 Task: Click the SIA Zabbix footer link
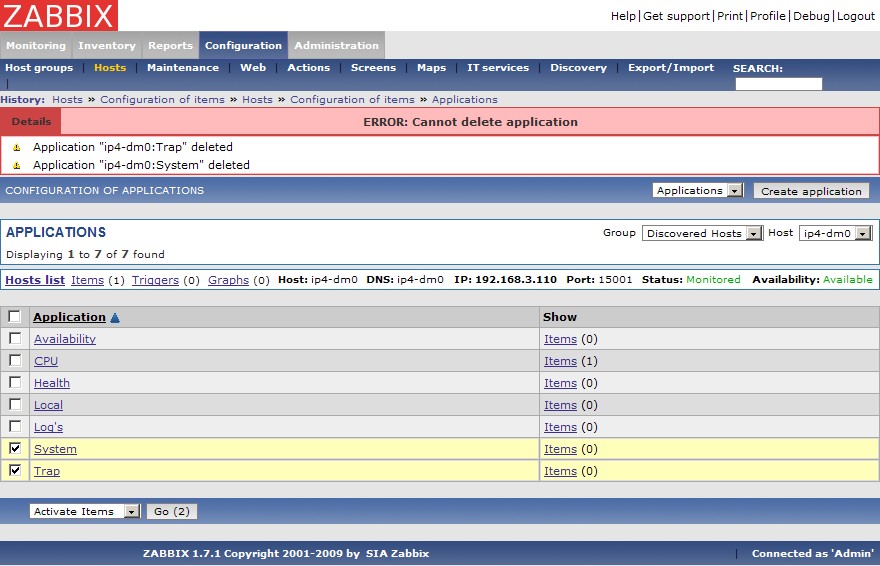click(397, 553)
